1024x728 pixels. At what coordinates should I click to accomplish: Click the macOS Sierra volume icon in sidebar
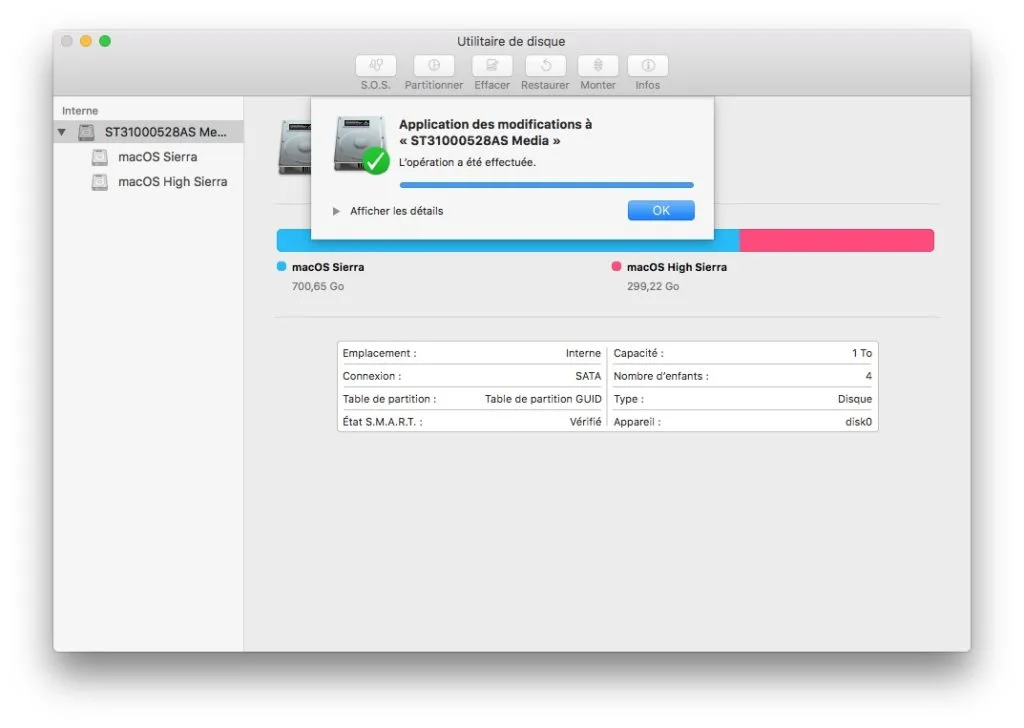click(x=99, y=157)
